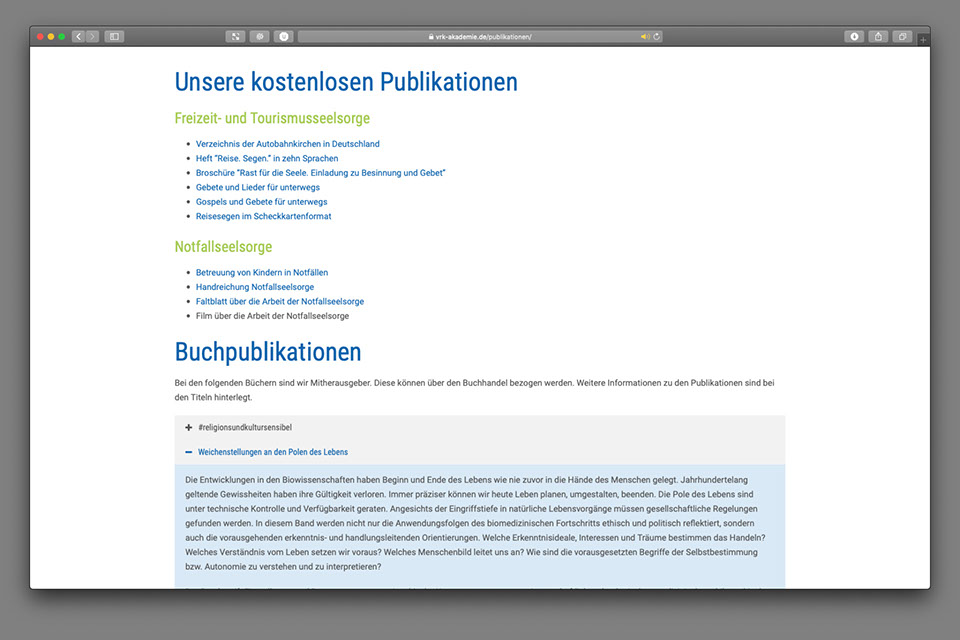This screenshot has width=960, height=640.
Task: Open Verzeichnis der Autobahnkirchen in Deutschland
Action: click(x=287, y=144)
